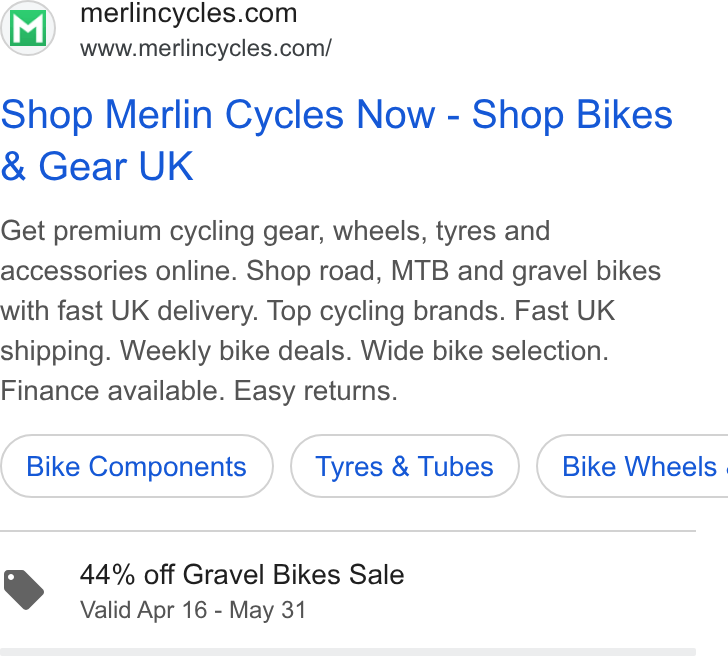This screenshot has width=728, height=656.
Task: Click the 'Wide bike selection' phrase
Action: [x=485, y=351]
